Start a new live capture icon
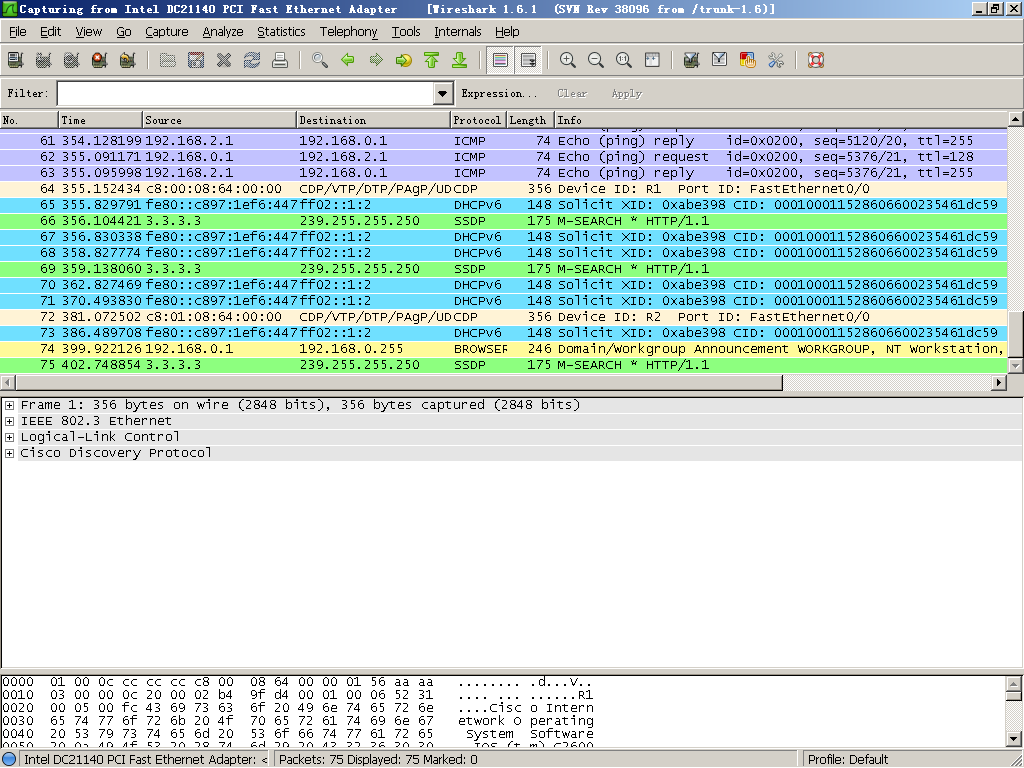Screen dimensions: 1024x768 click(x=72, y=60)
